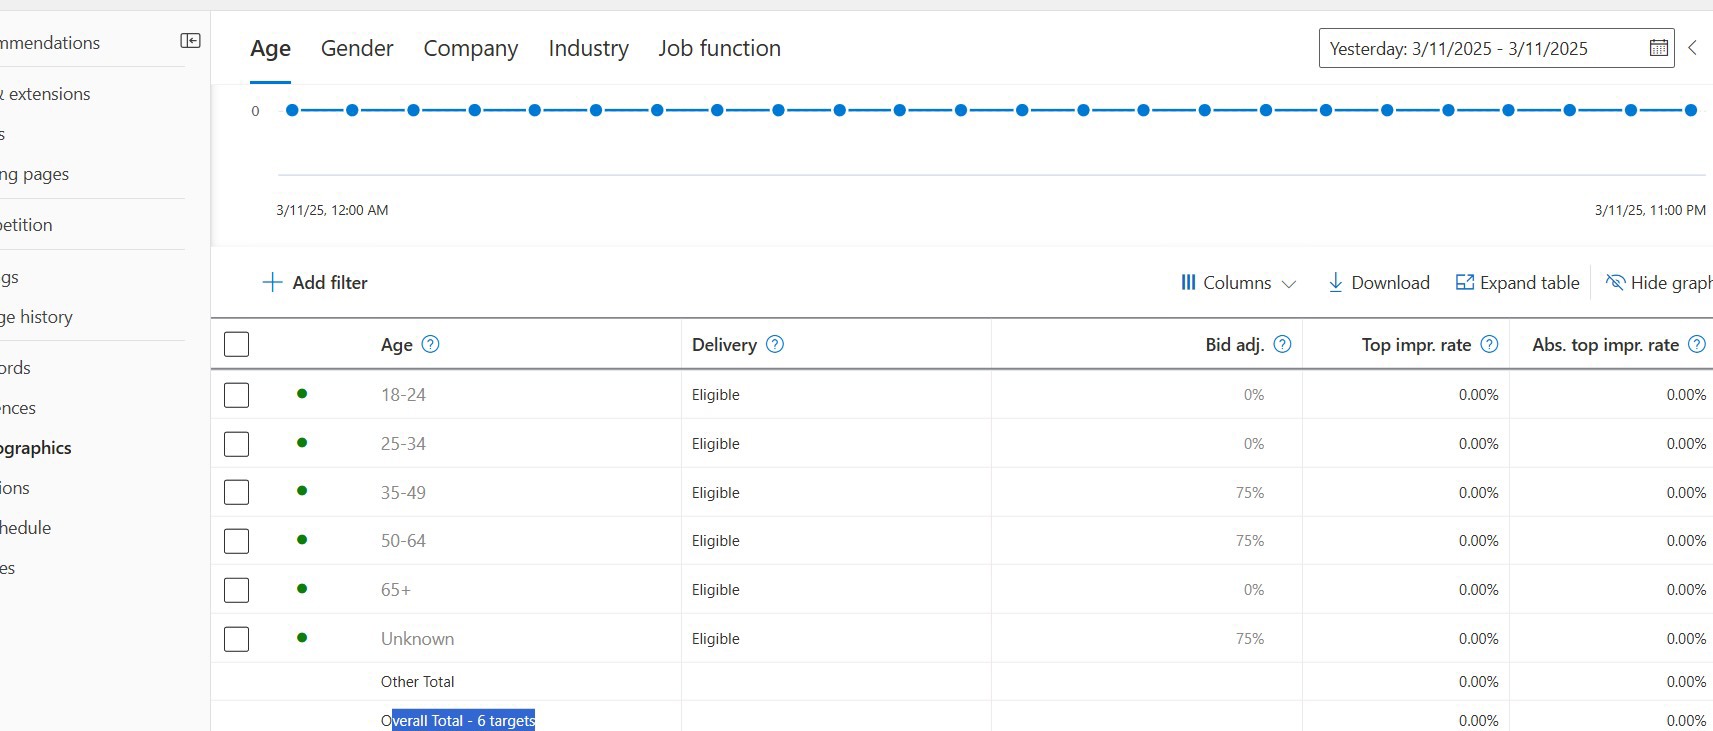Click the Expand table icon
This screenshot has height=731, width=1713.
point(1465,283)
